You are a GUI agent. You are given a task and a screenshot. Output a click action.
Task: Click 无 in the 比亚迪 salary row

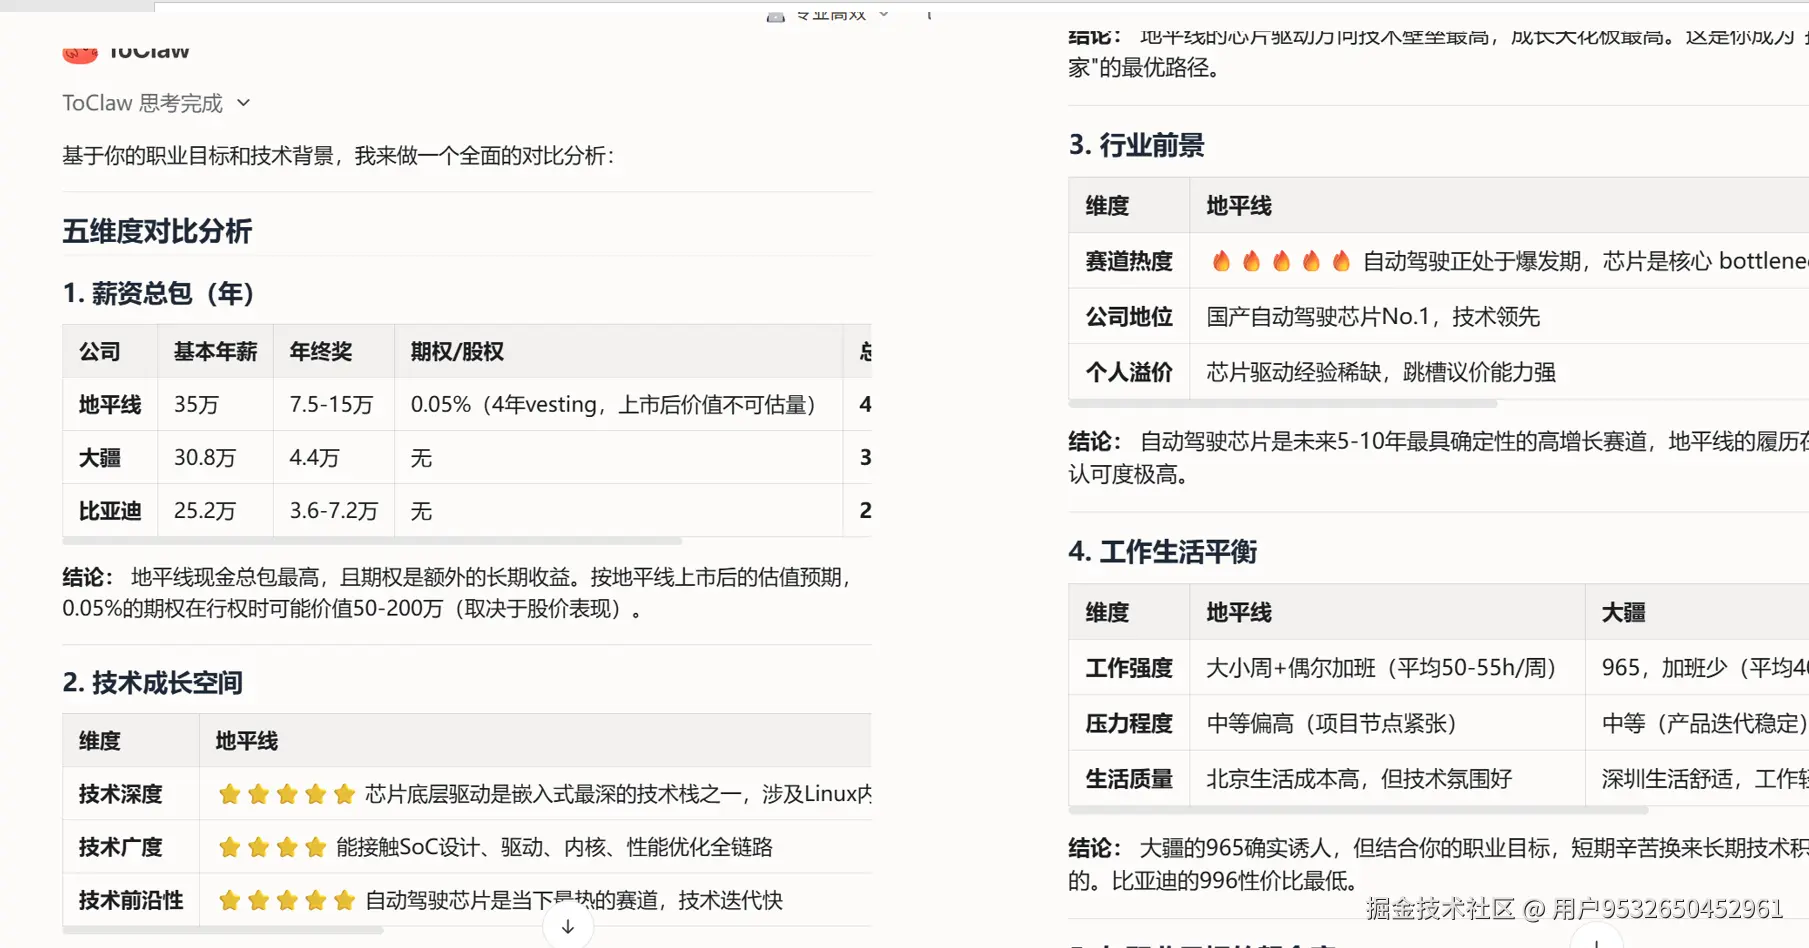point(421,511)
